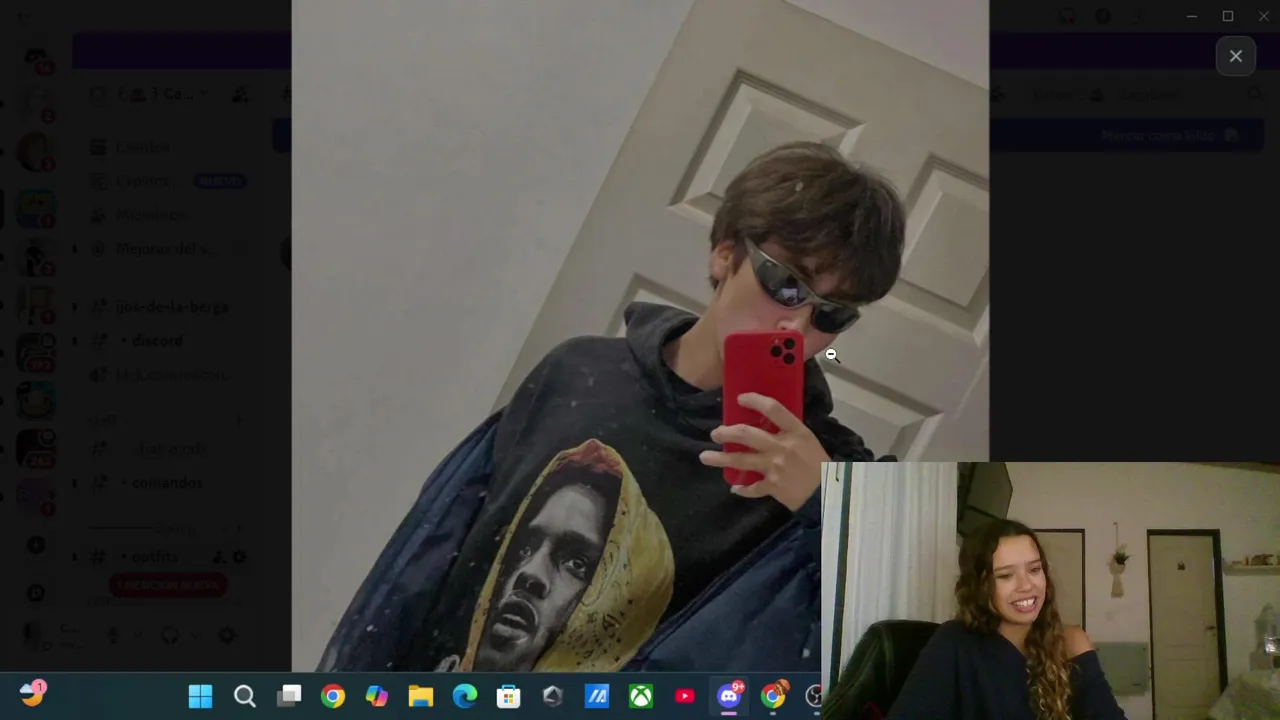Click the add a server plus icon

pos(36,545)
